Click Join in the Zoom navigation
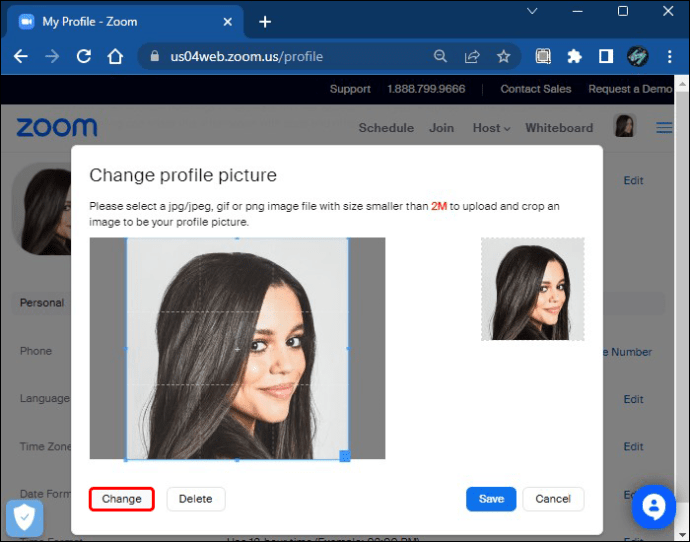The height and width of the screenshot is (542, 690). coord(441,128)
